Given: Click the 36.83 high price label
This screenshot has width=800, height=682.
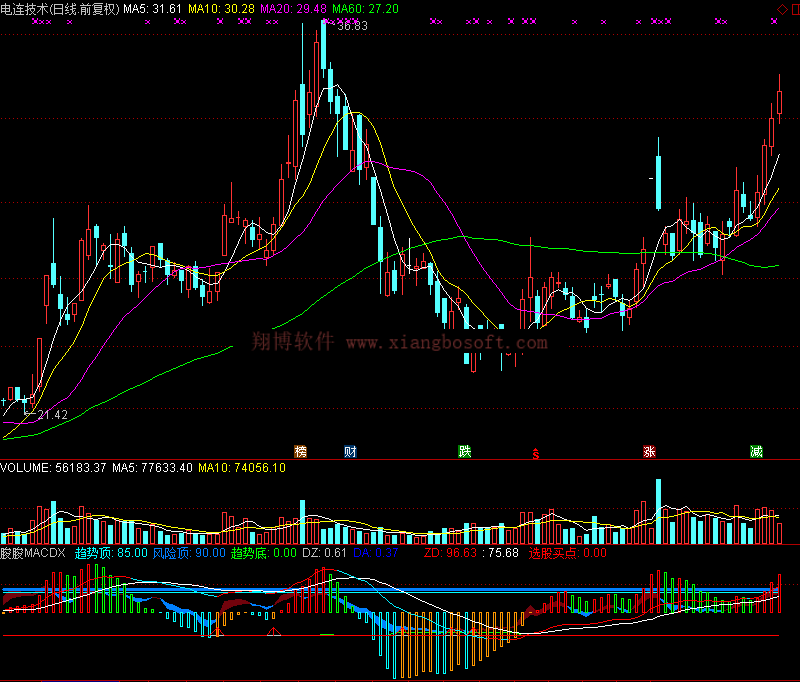Looking at the screenshot, I should pyautogui.click(x=353, y=27).
